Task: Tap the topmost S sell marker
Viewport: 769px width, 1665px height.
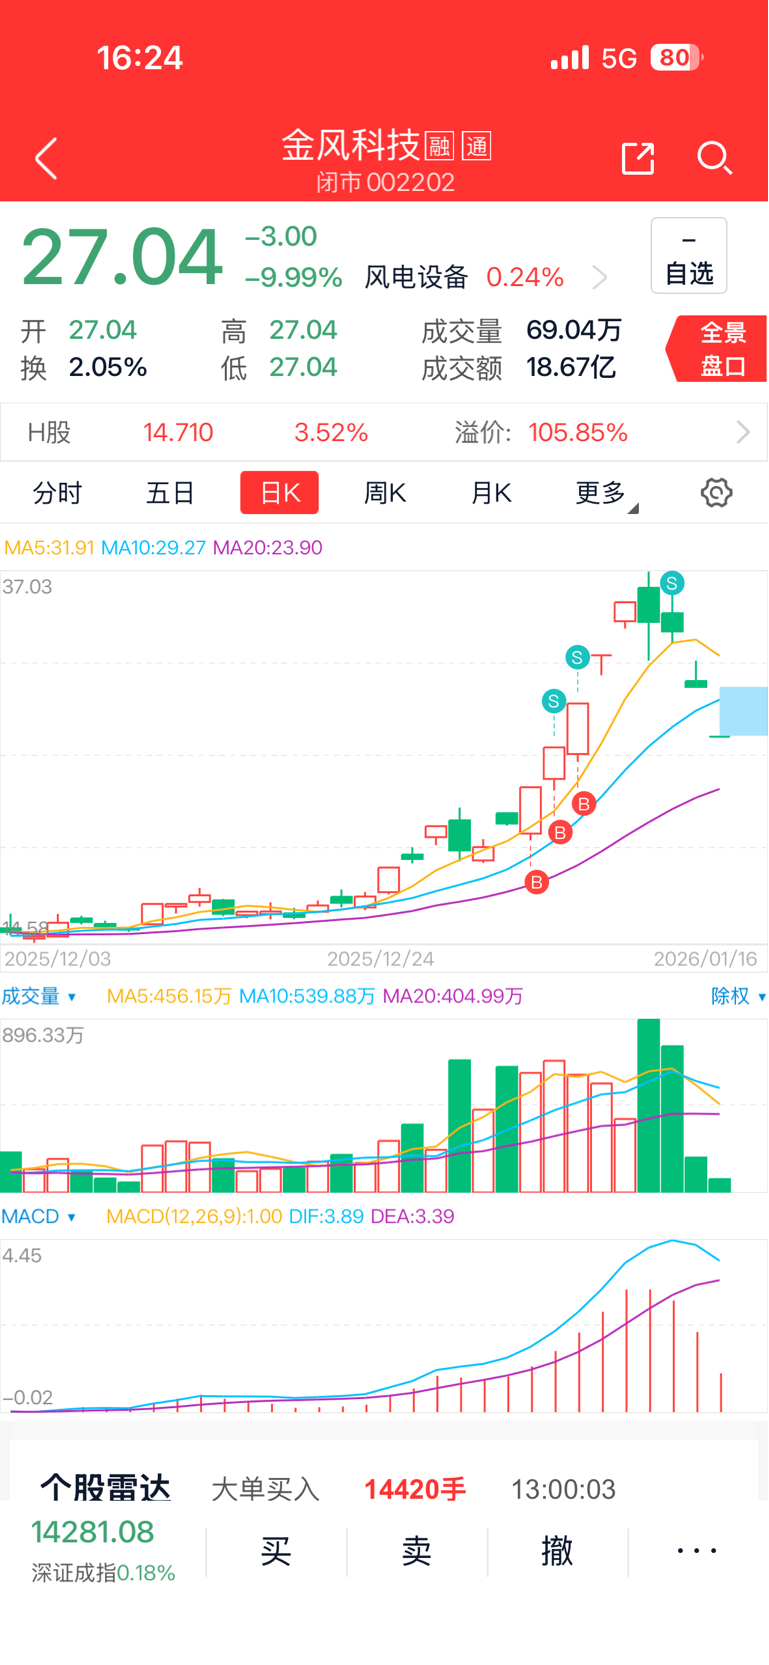Action: click(x=672, y=583)
